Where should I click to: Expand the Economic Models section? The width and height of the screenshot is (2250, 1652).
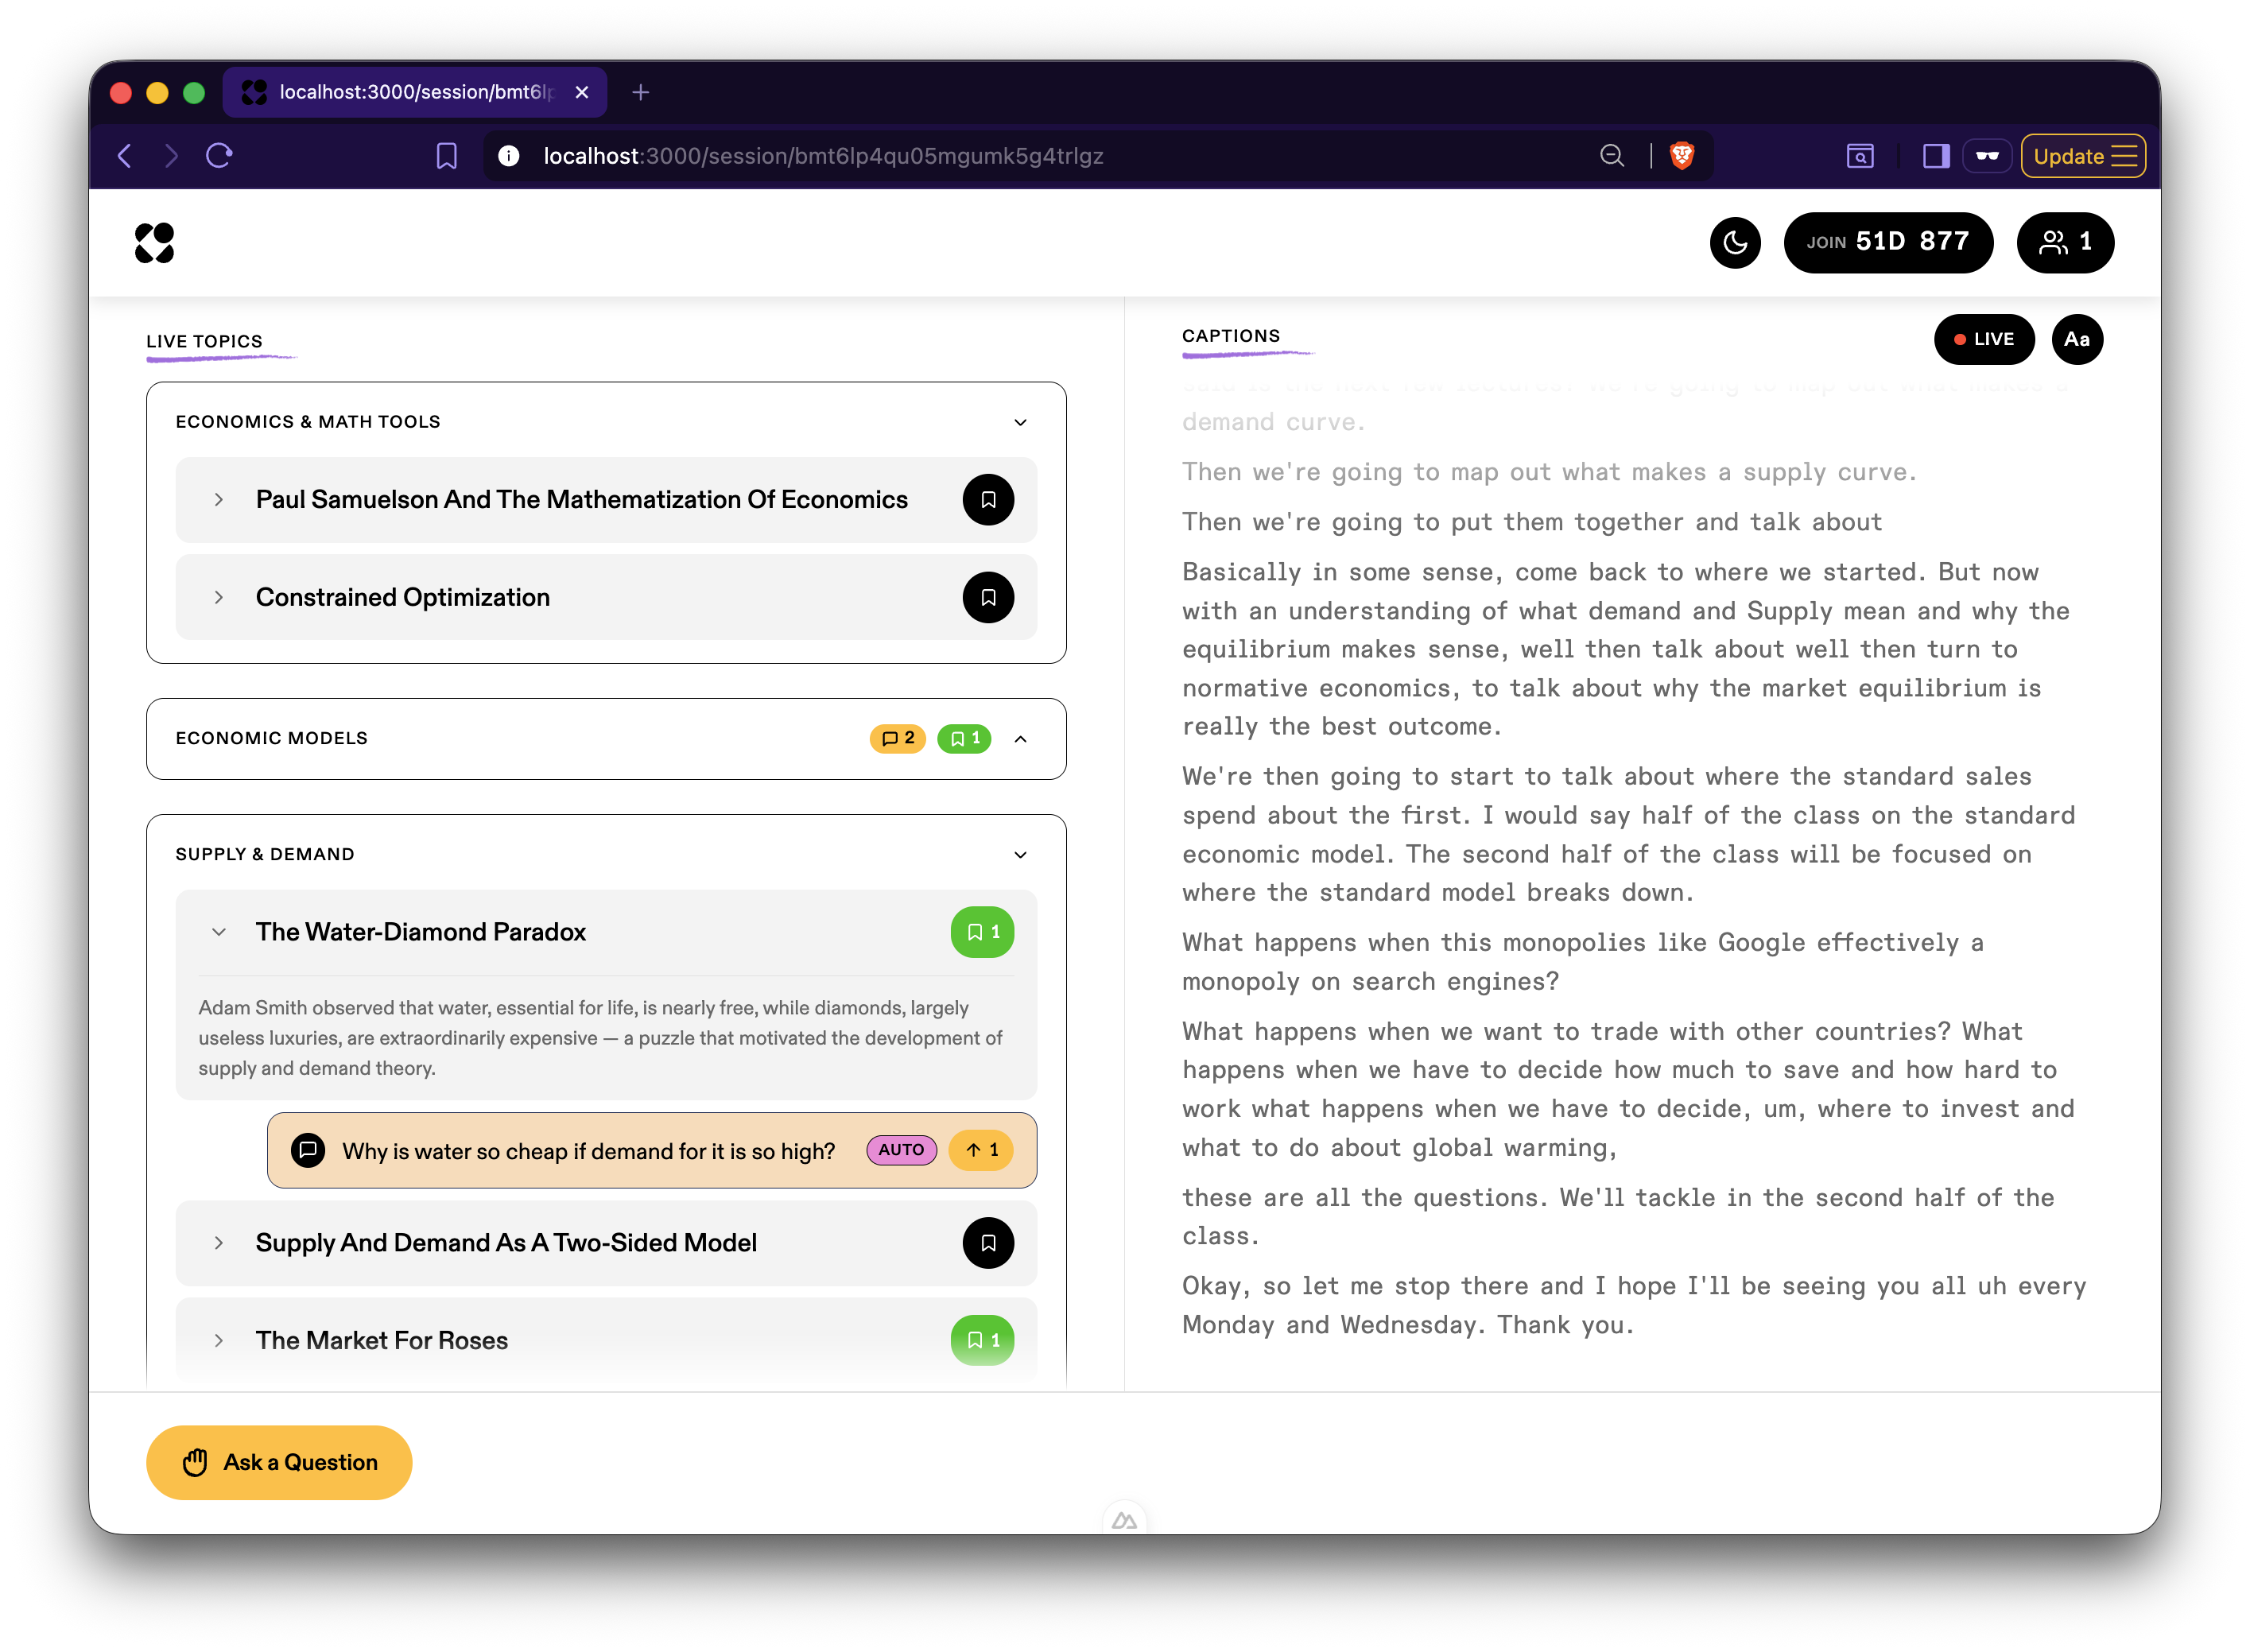pyautogui.click(x=1021, y=739)
